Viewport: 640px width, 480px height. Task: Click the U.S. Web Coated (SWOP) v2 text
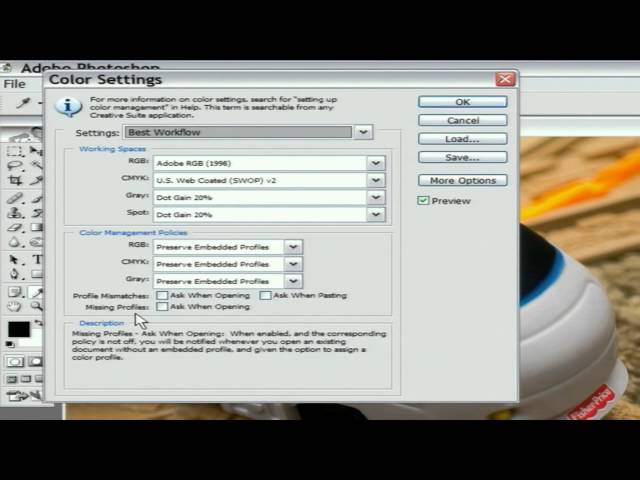pyautogui.click(x=216, y=180)
